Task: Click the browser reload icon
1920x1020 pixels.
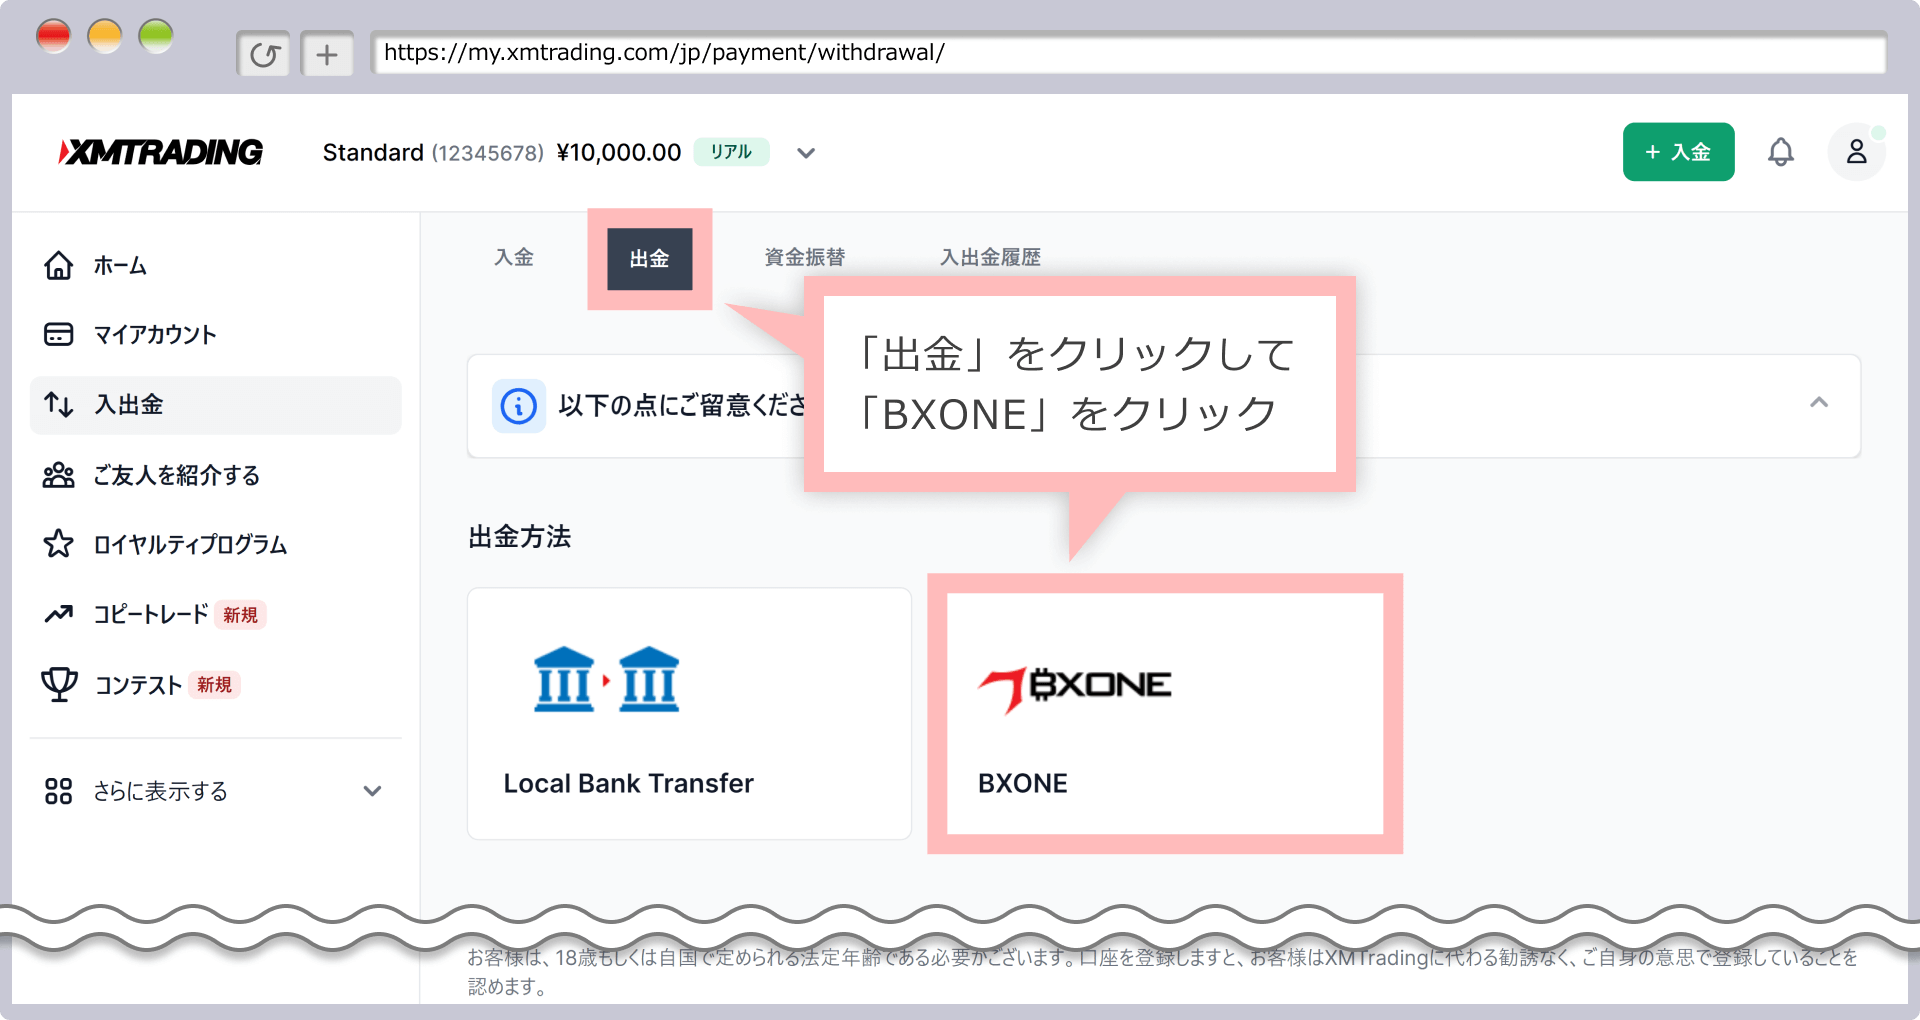Action: tap(264, 54)
